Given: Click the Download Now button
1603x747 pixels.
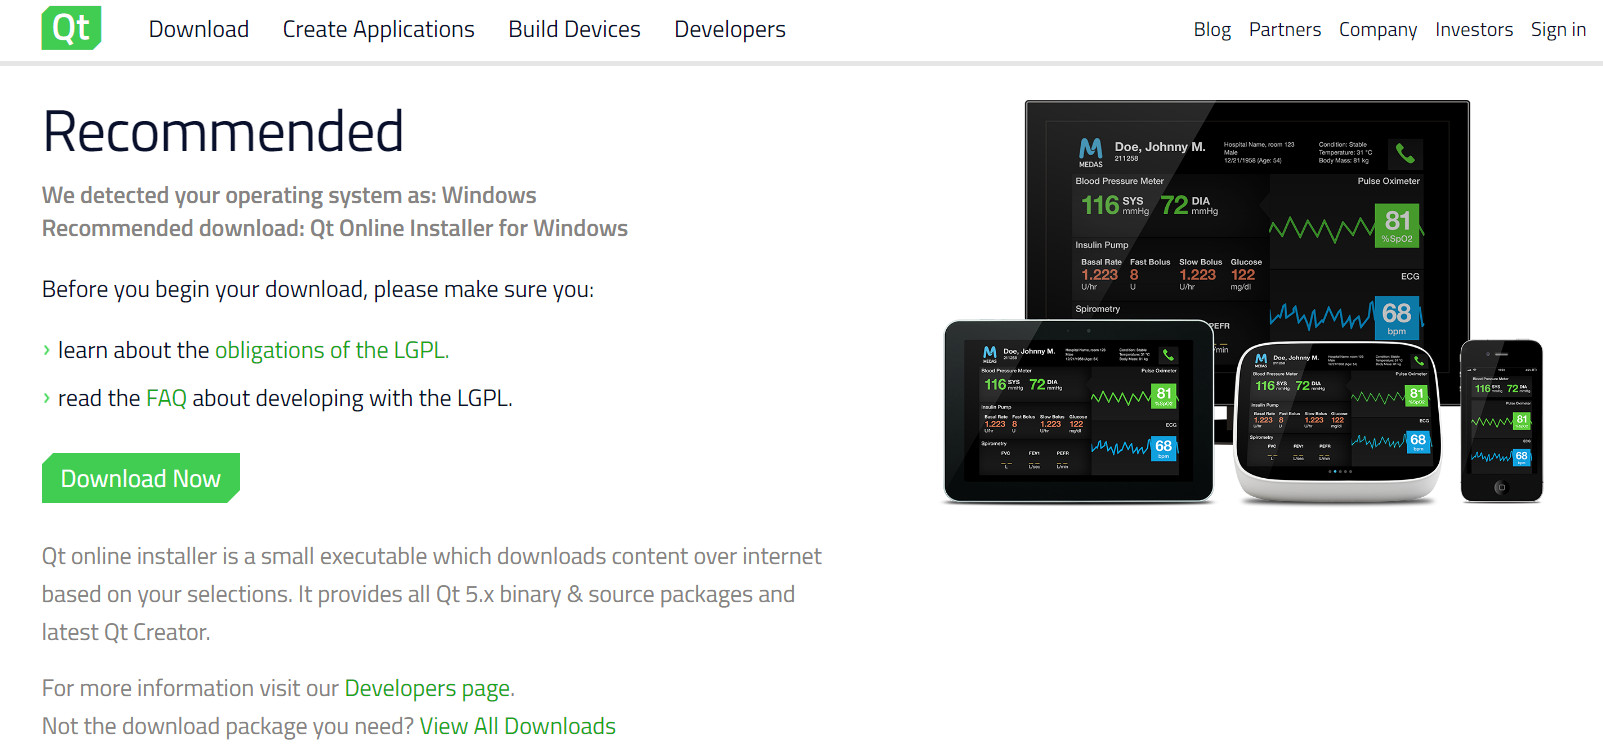Looking at the screenshot, I should point(141,478).
